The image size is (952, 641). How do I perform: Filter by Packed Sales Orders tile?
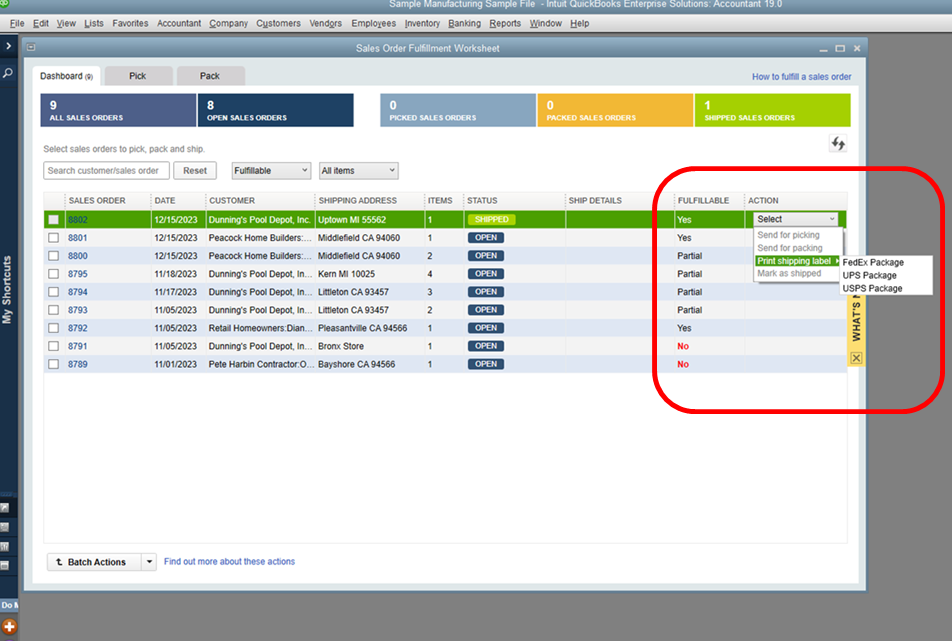pyautogui.click(x=615, y=110)
